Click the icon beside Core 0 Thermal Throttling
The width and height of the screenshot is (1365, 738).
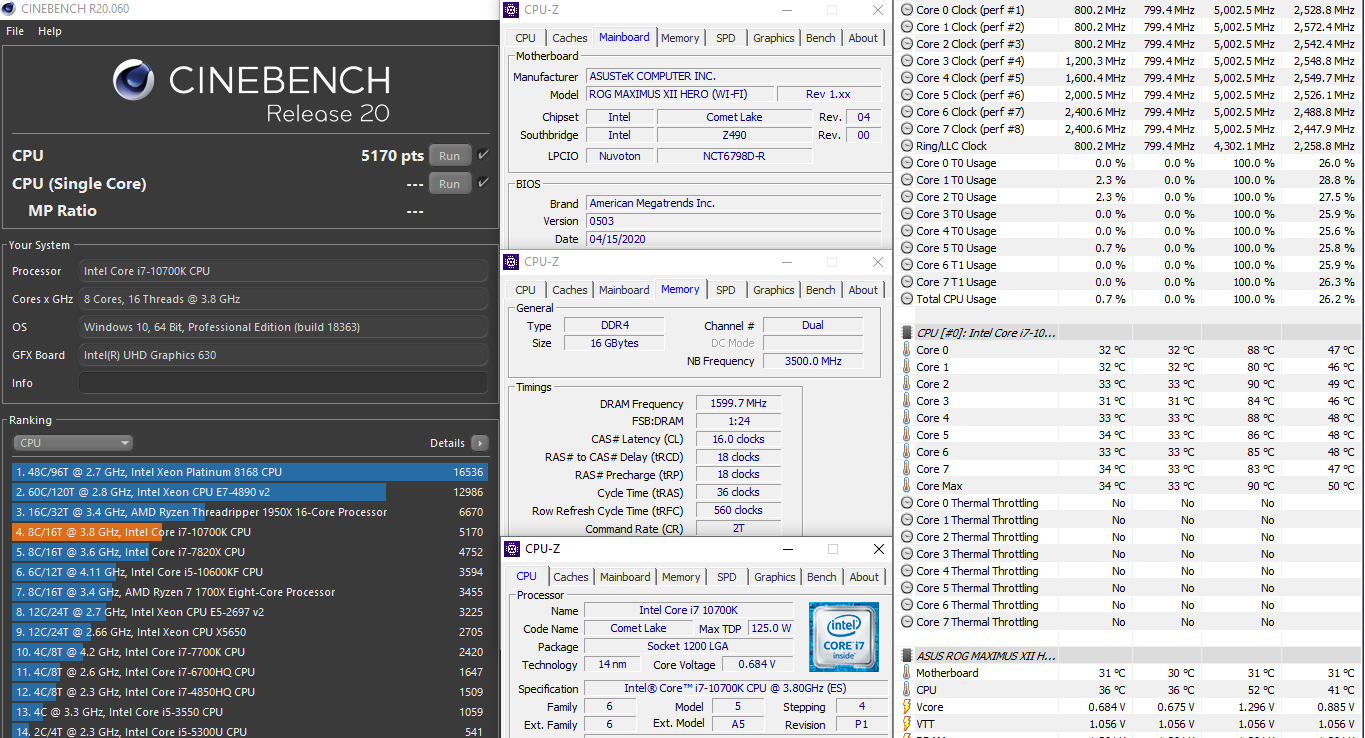click(x=907, y=503)
